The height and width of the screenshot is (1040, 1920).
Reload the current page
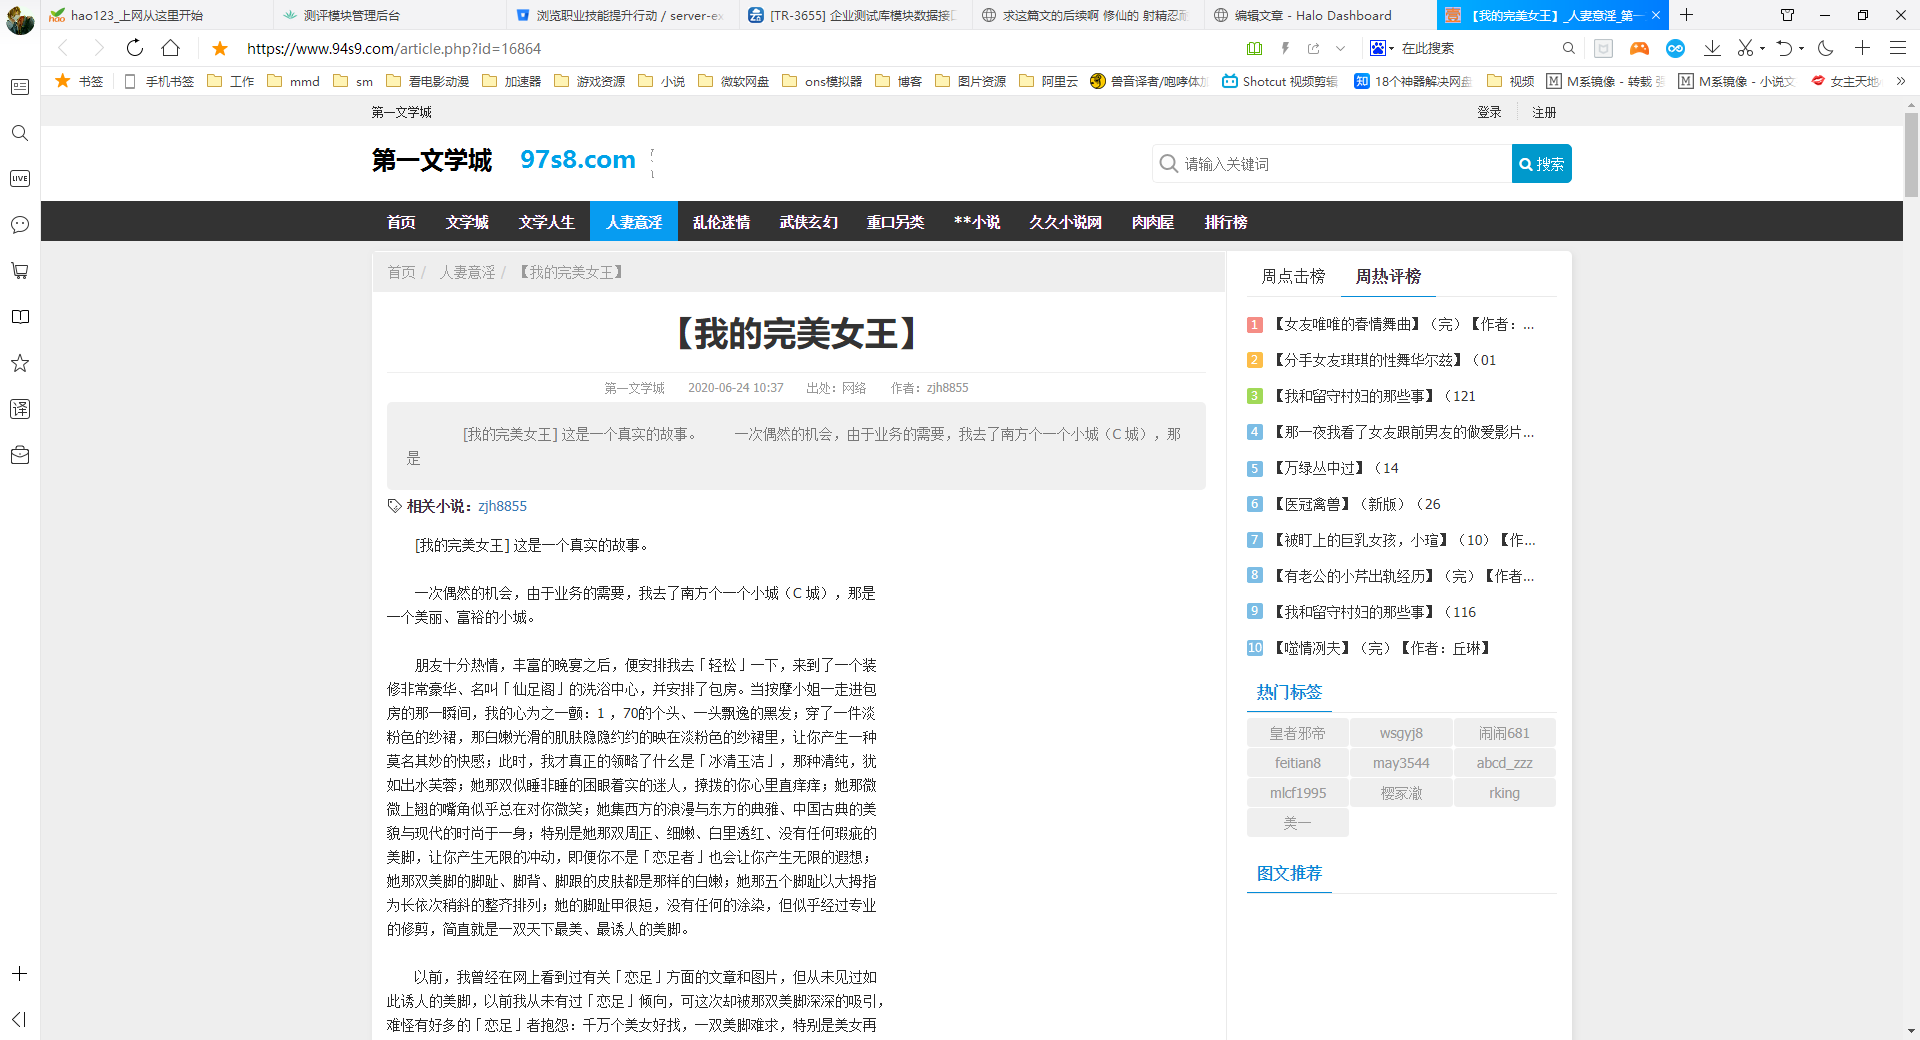135,48
